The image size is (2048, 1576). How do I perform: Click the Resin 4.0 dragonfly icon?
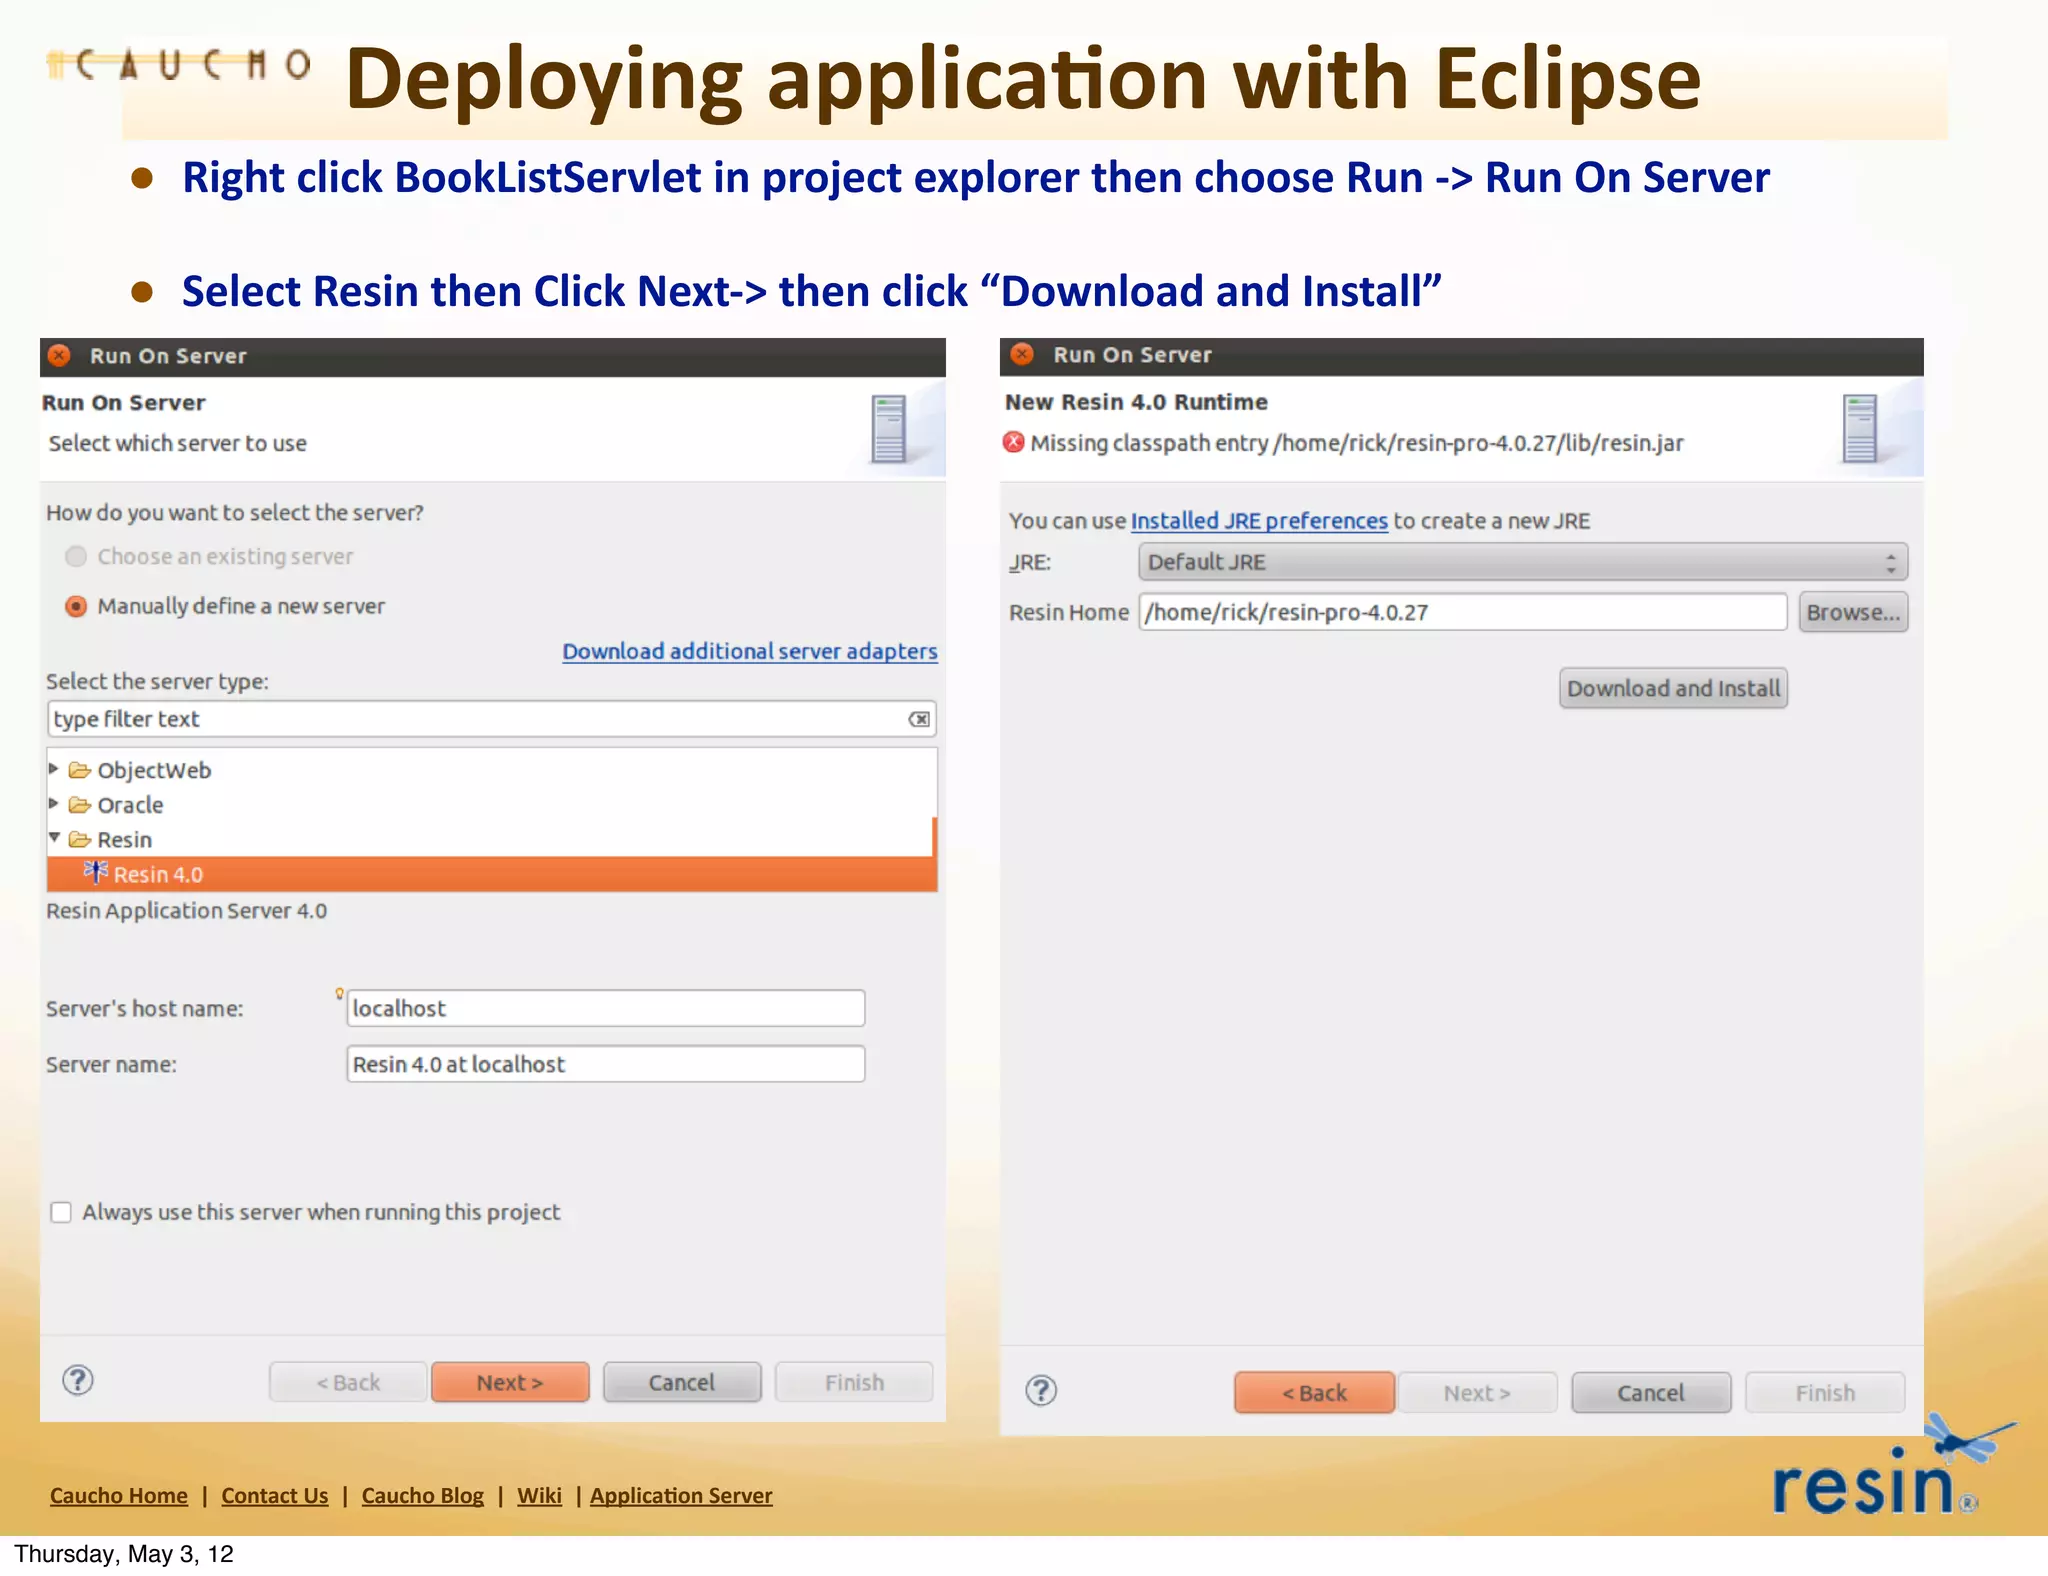tap(96, 872)
